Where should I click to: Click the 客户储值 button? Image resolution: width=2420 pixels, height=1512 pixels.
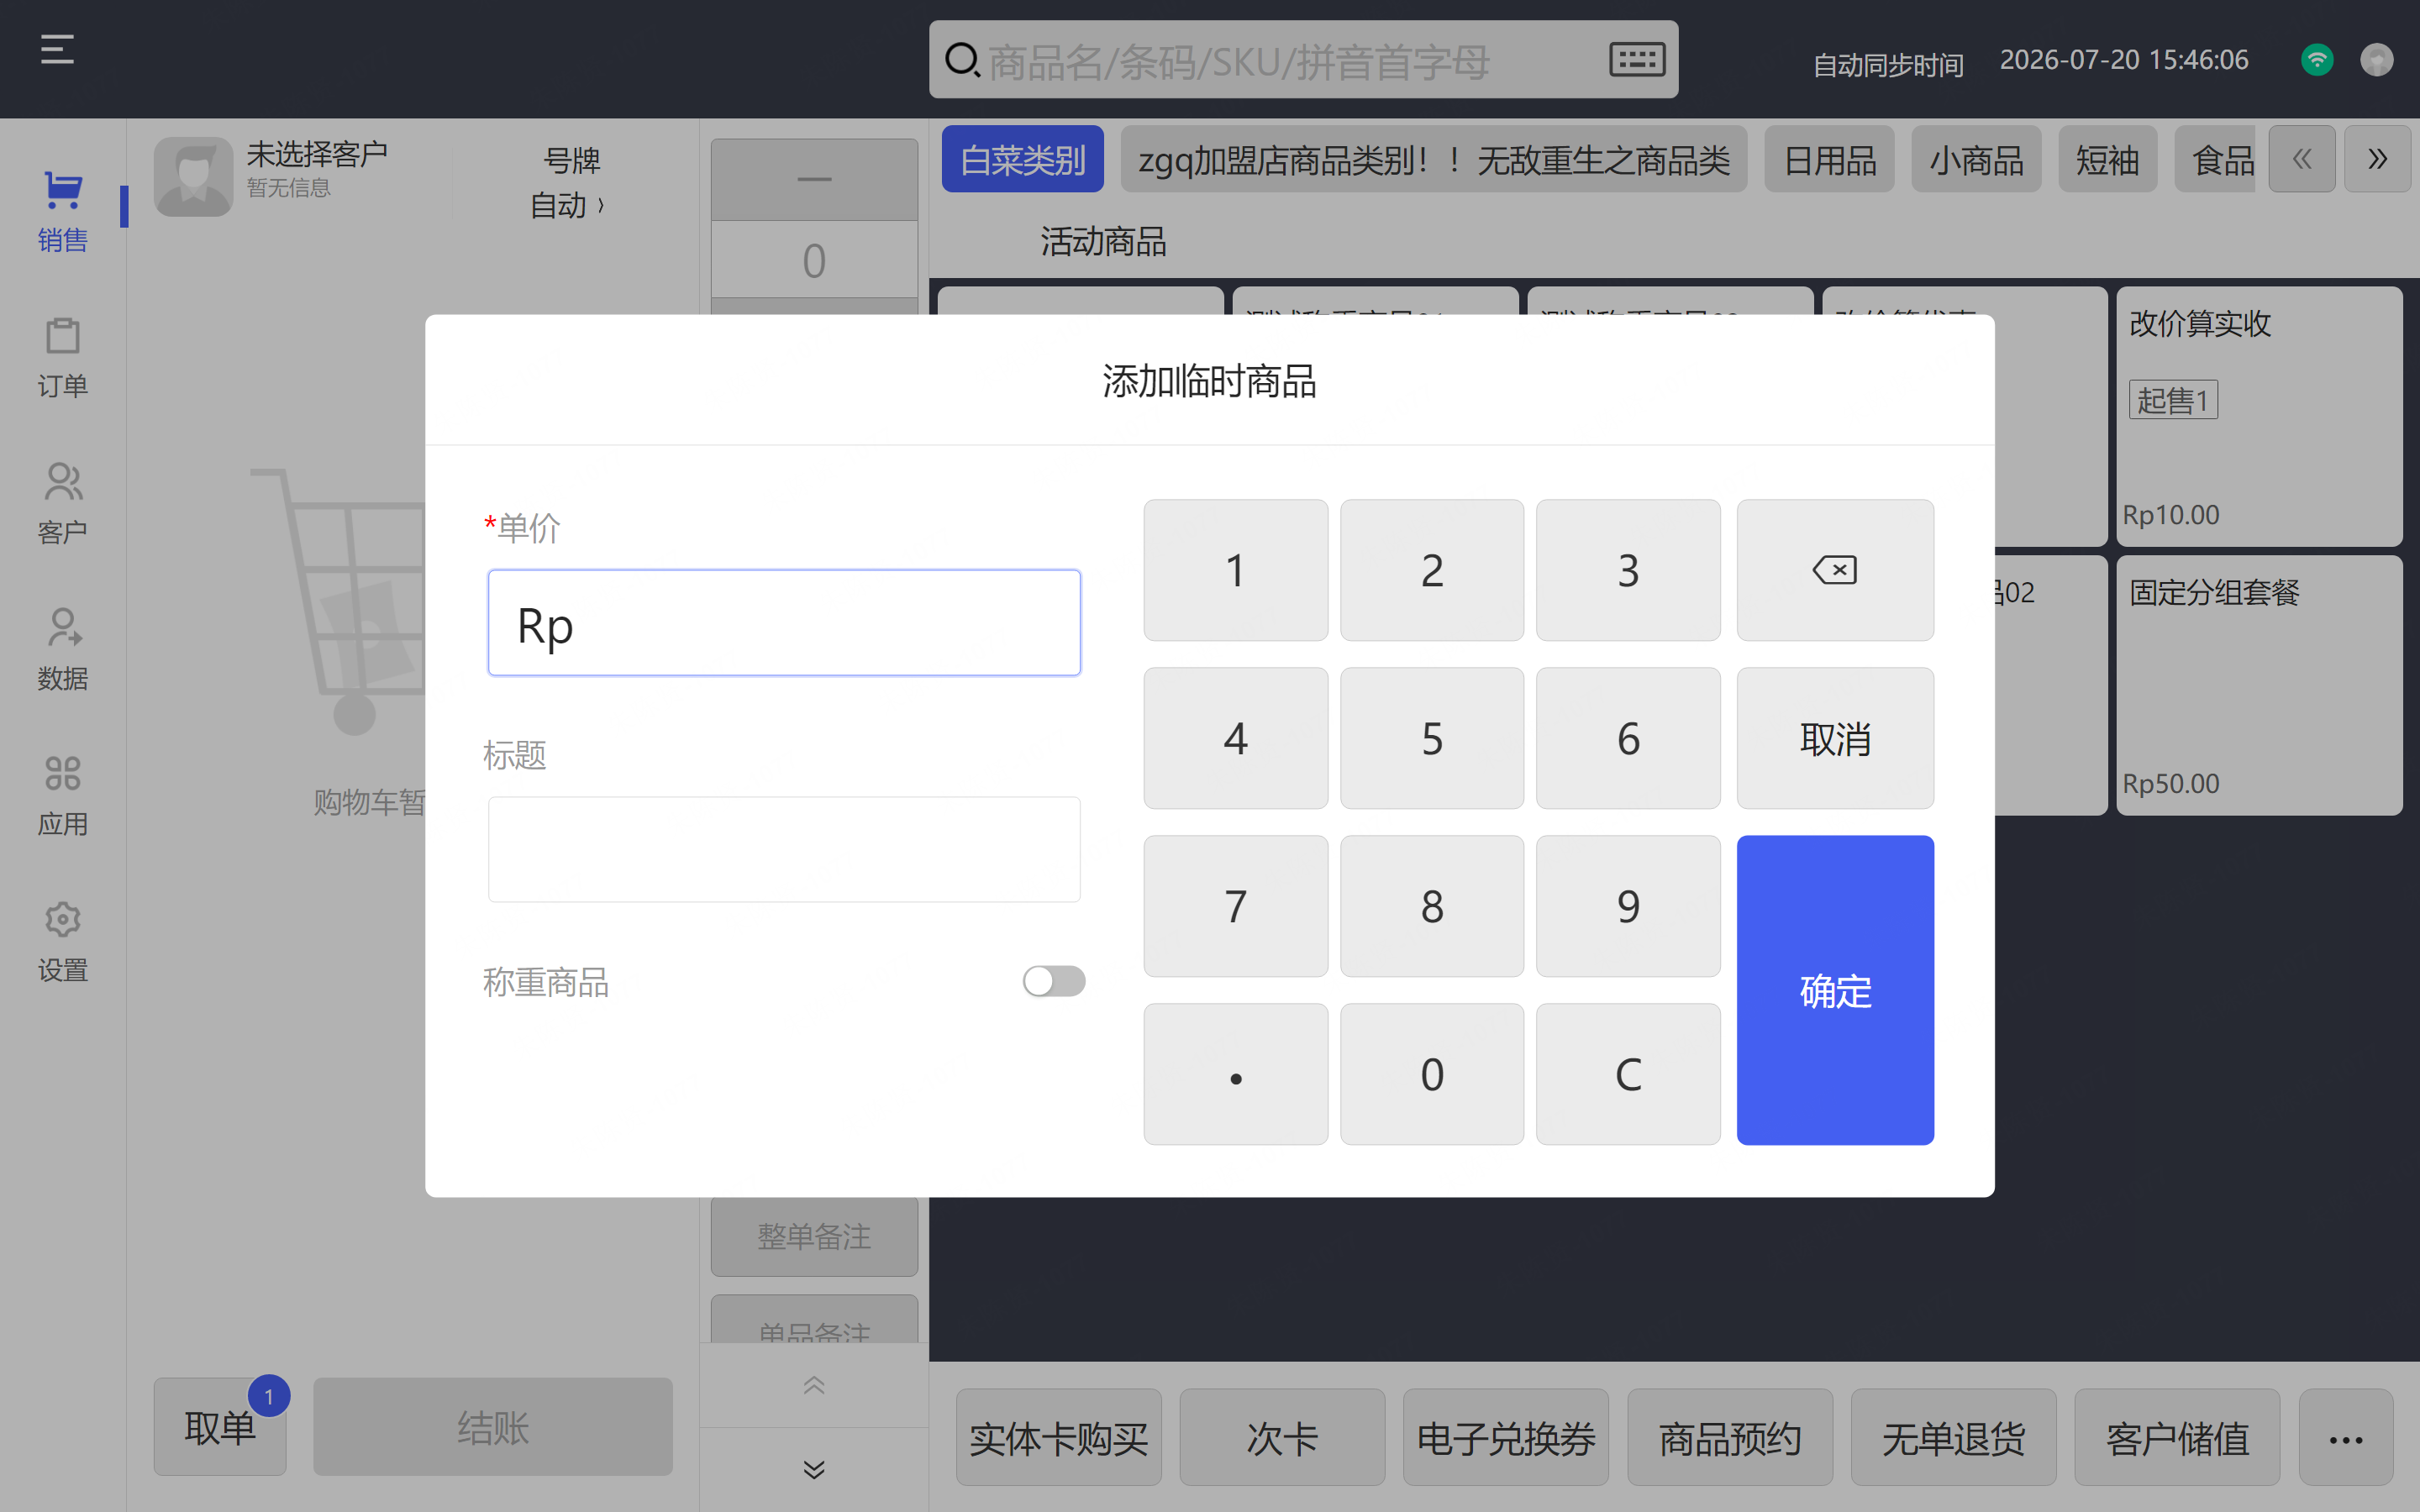coord(2177,1438)
